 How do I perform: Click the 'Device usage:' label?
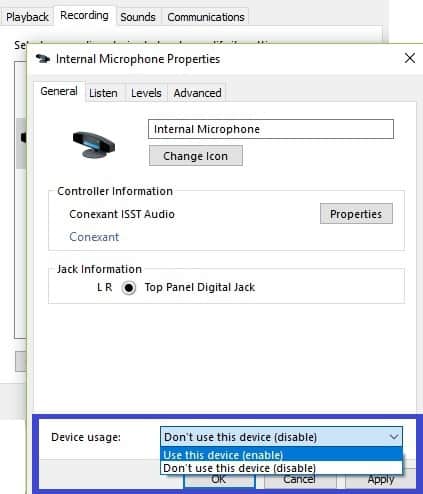(x=86, y=437)
